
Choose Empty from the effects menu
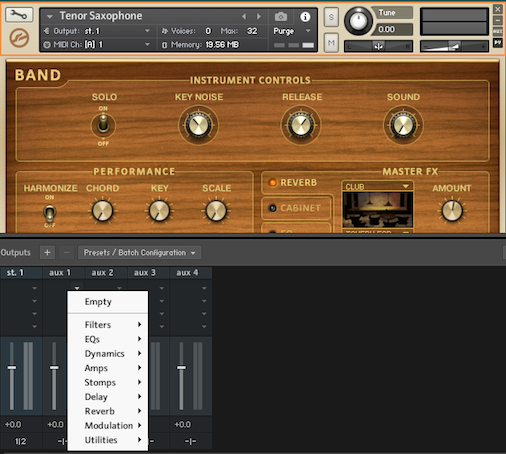[108, 302]
